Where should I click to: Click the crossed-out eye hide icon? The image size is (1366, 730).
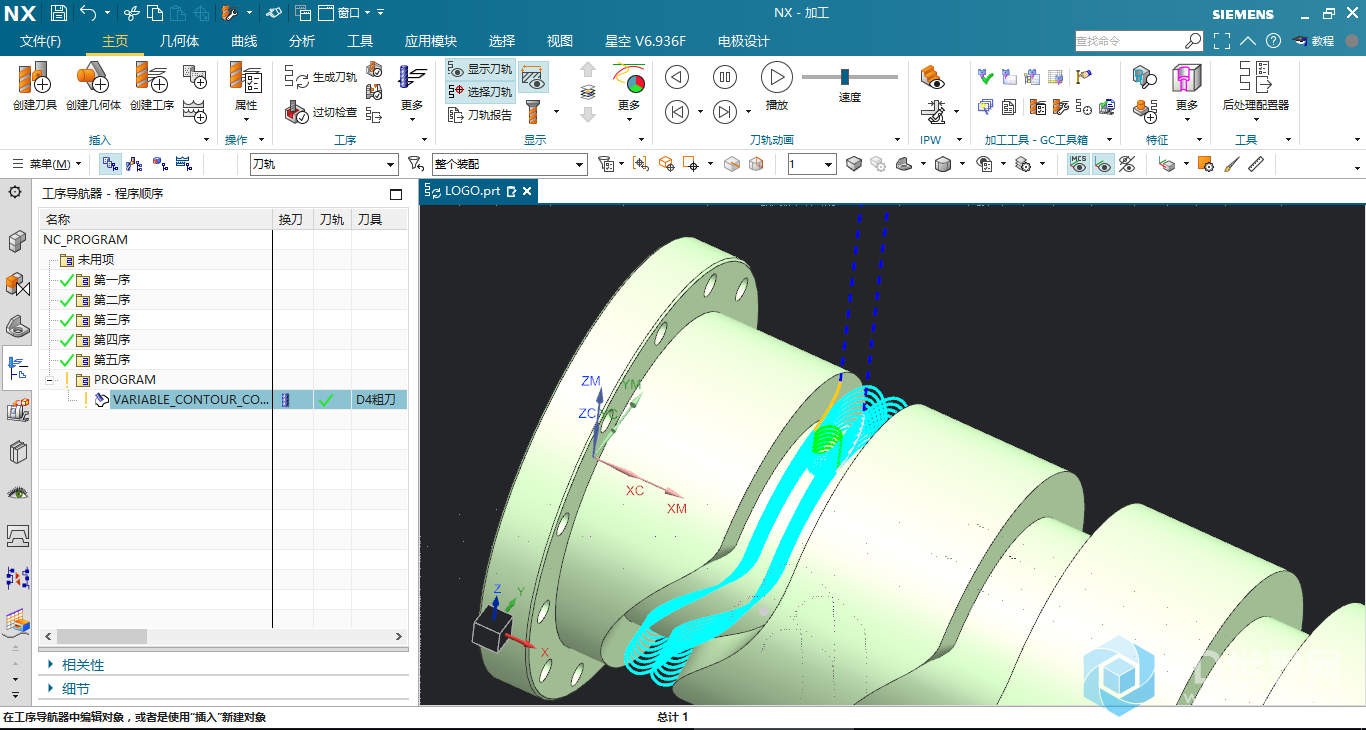[1127, 164]
